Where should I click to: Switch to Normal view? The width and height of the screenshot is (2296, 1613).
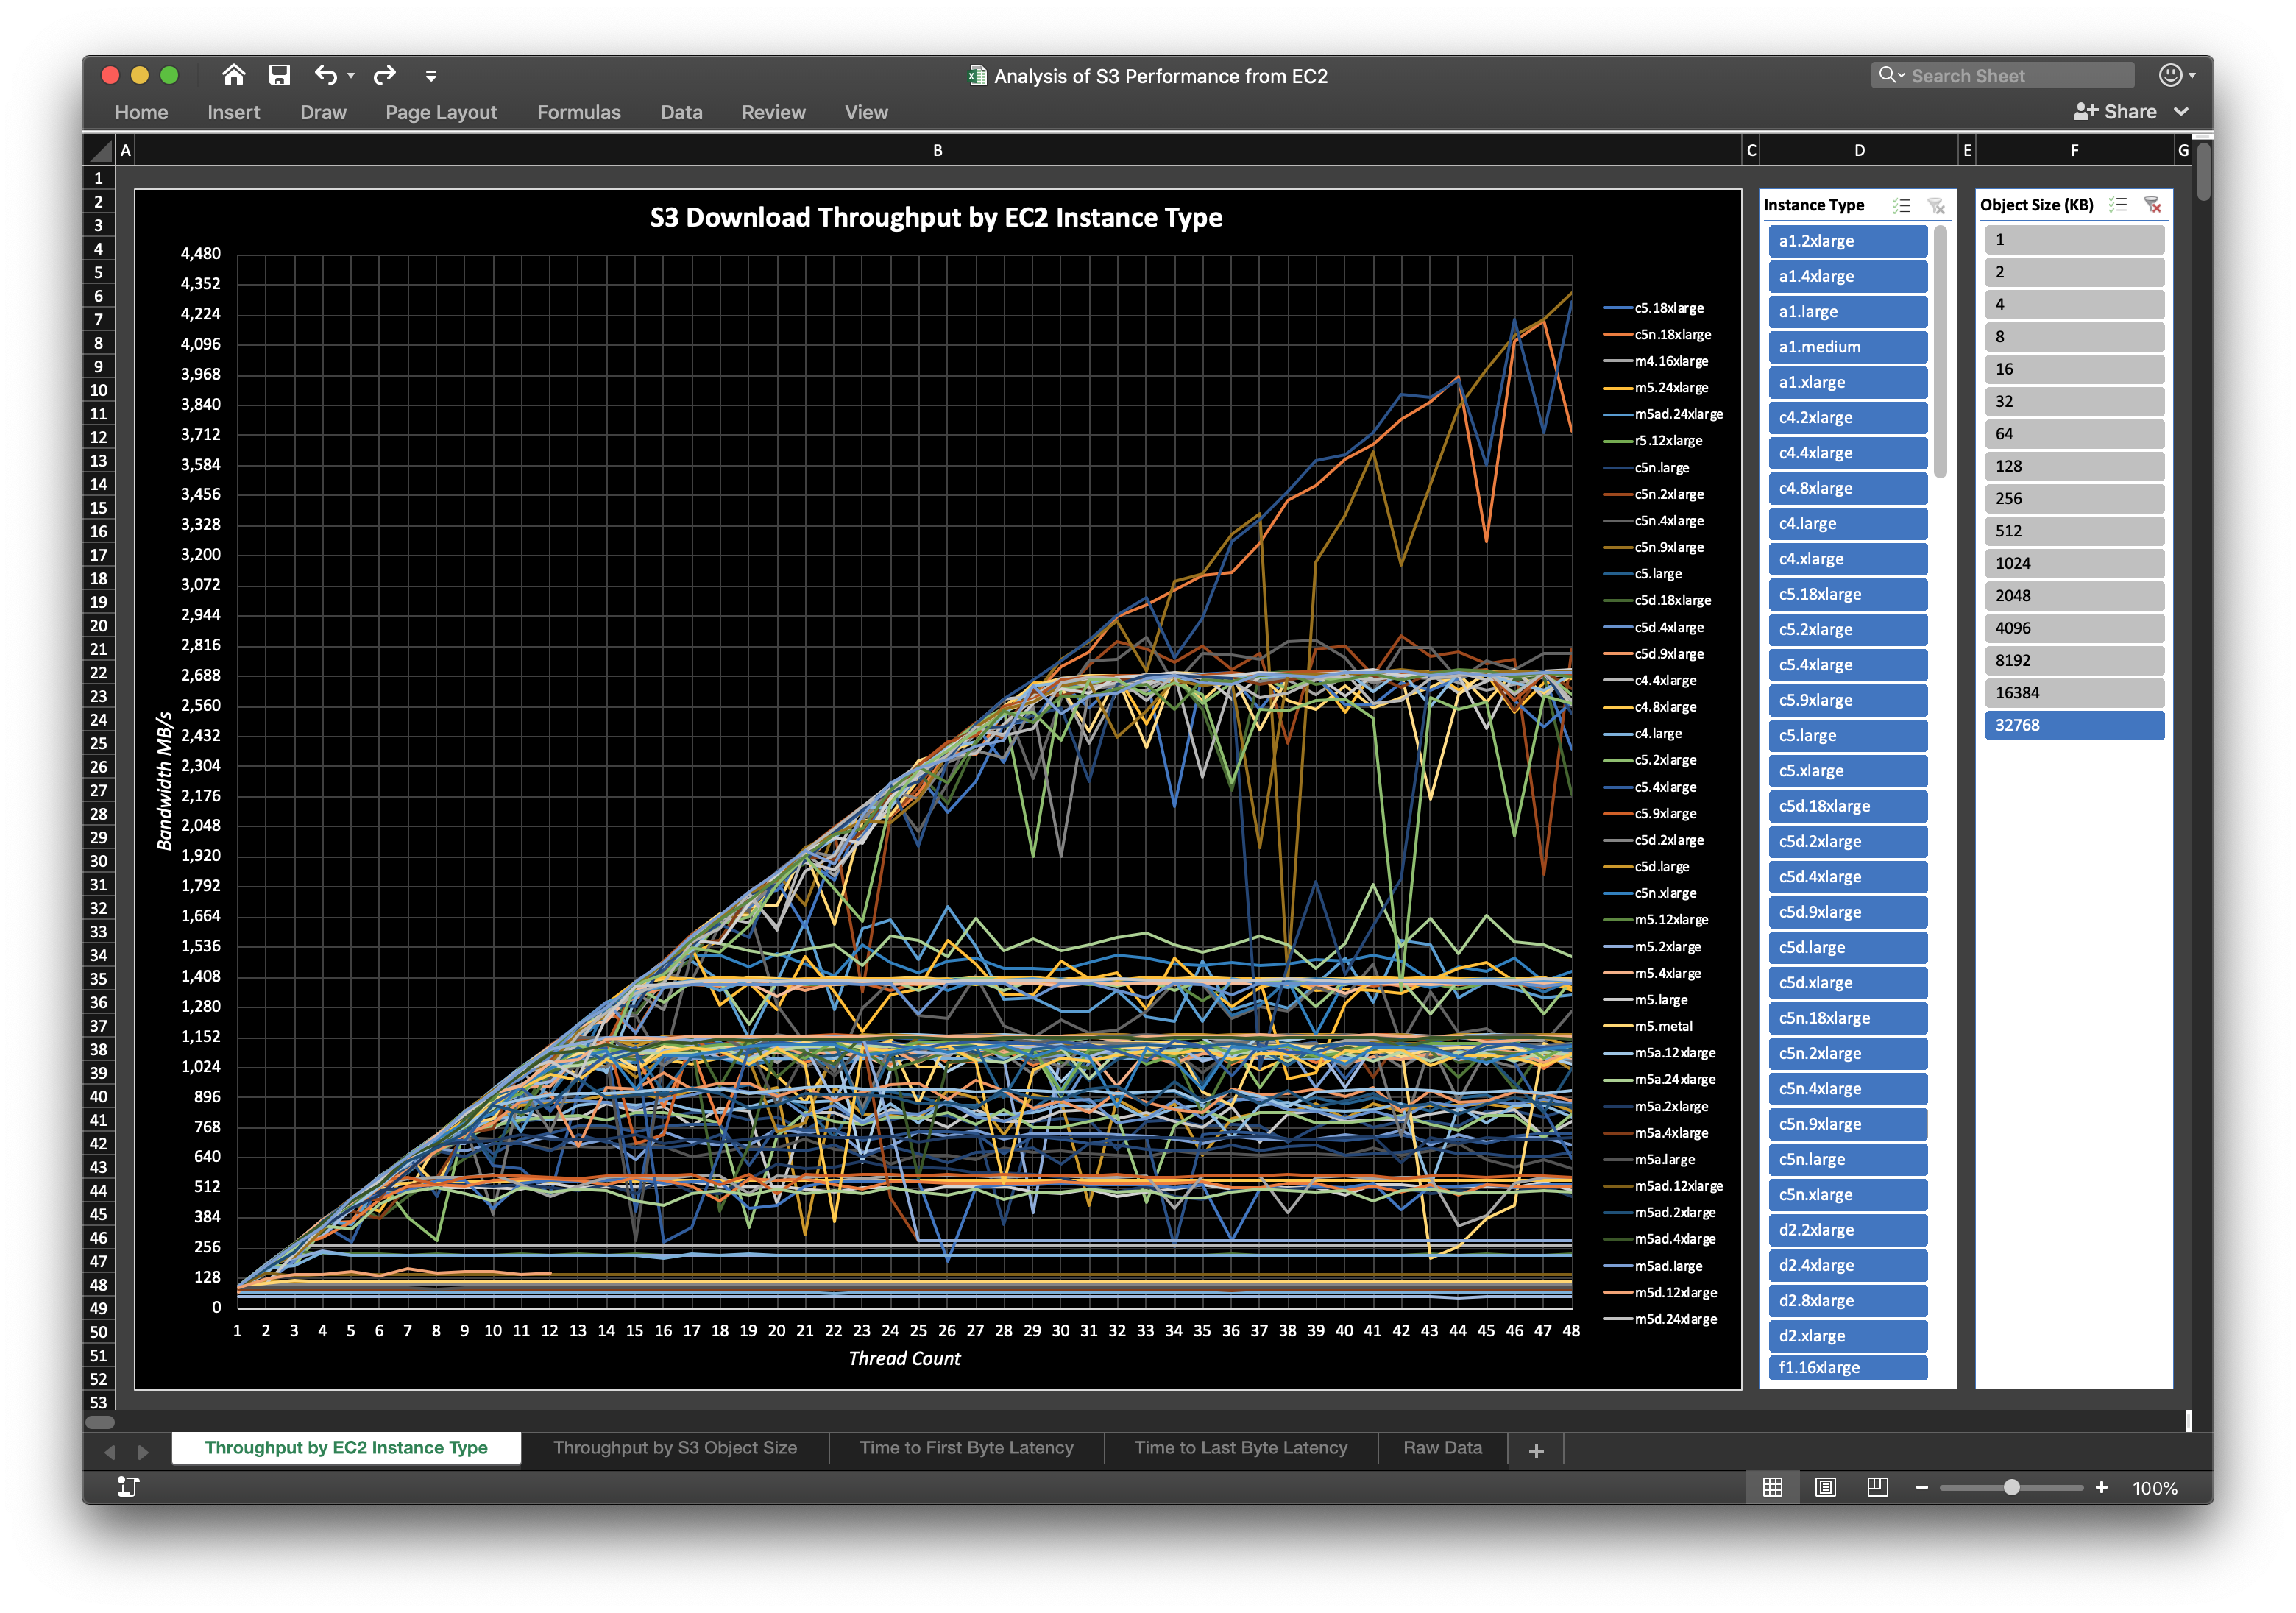click(x=1772, y=1488)
